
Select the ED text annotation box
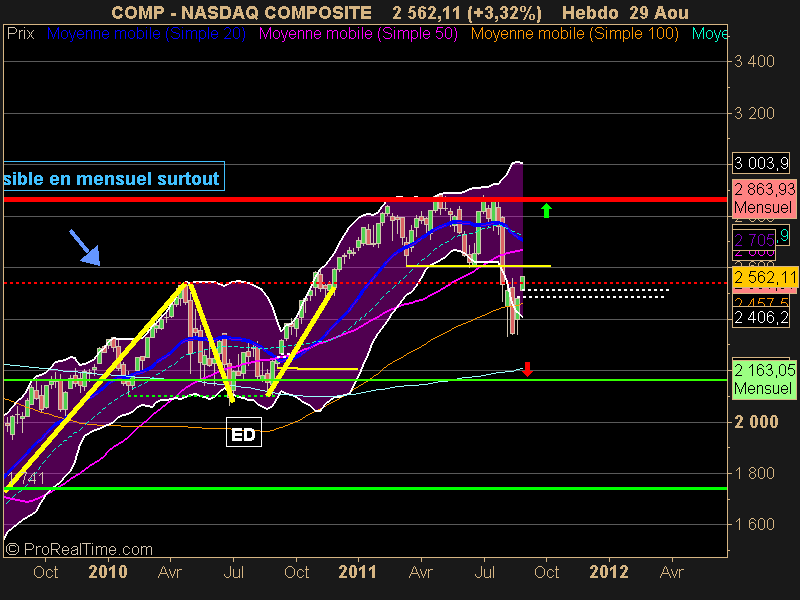point(244,432)
